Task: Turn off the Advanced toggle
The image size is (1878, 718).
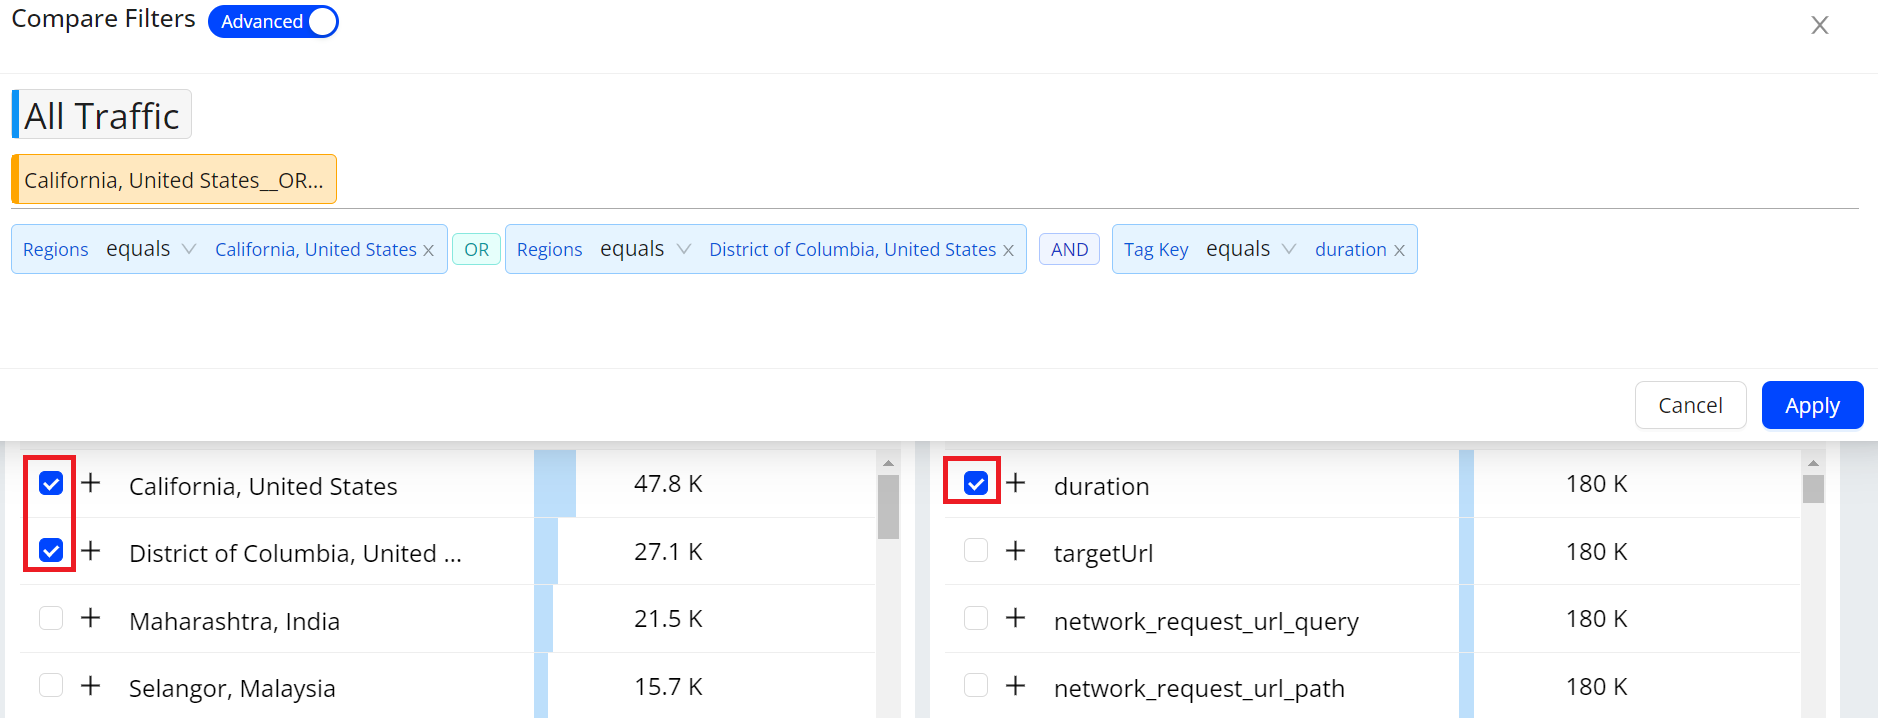Action: tap(273, 22)
